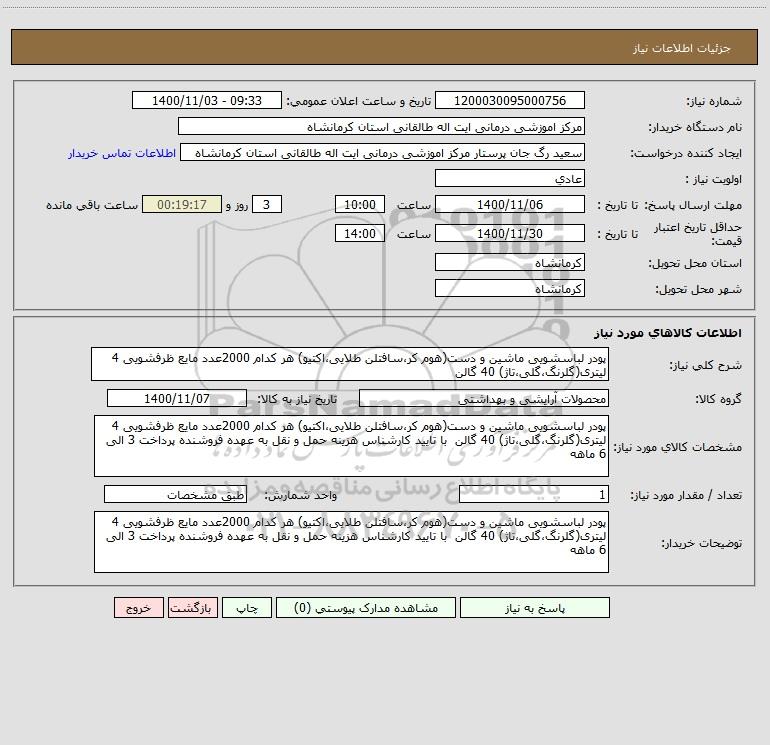Viewport: 770px width, 745px height.
Task: Click the حداقل تاریخ اعتبار قیمت label
Action: coord(698,234)
